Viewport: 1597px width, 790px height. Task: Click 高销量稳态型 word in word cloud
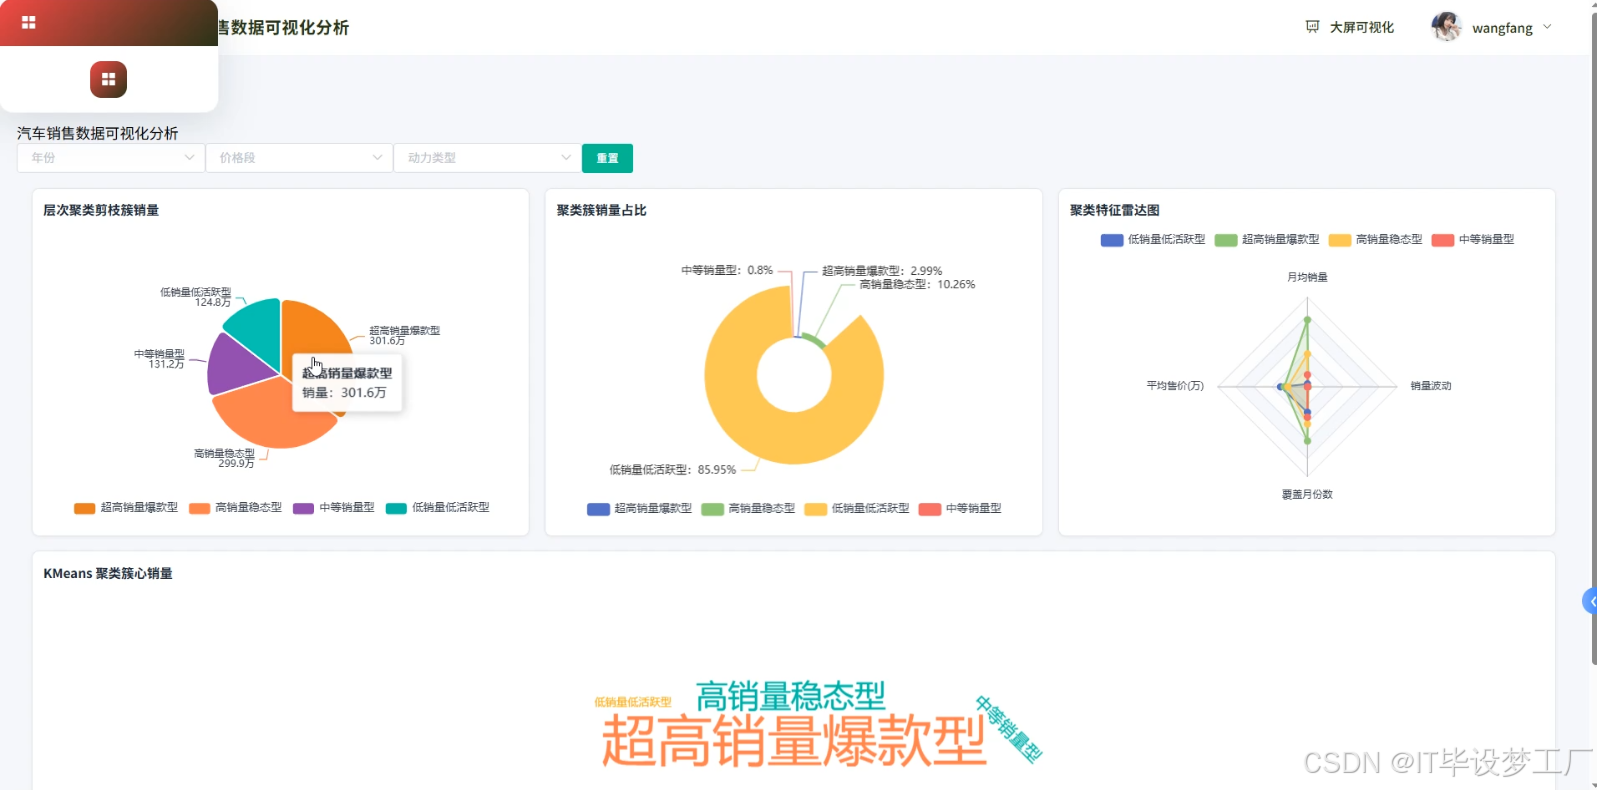point(790,695)
